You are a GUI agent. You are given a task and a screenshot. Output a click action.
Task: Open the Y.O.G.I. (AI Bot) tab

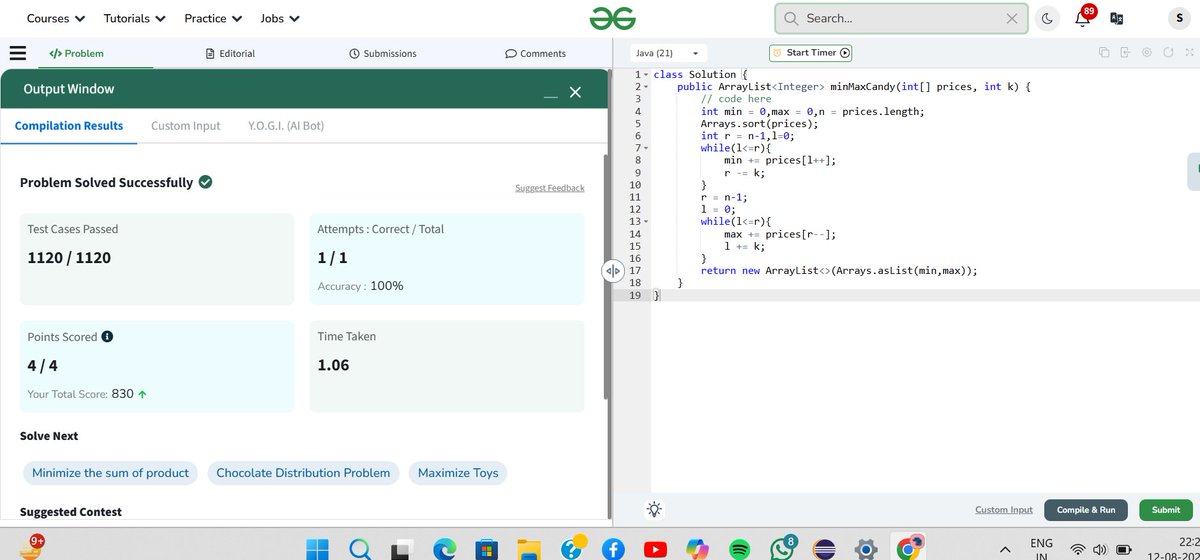tap(286, 126)
